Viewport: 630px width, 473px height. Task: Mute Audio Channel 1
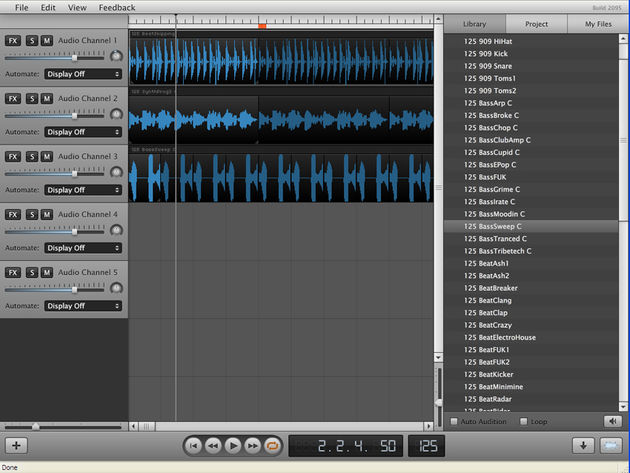point(47,41)
